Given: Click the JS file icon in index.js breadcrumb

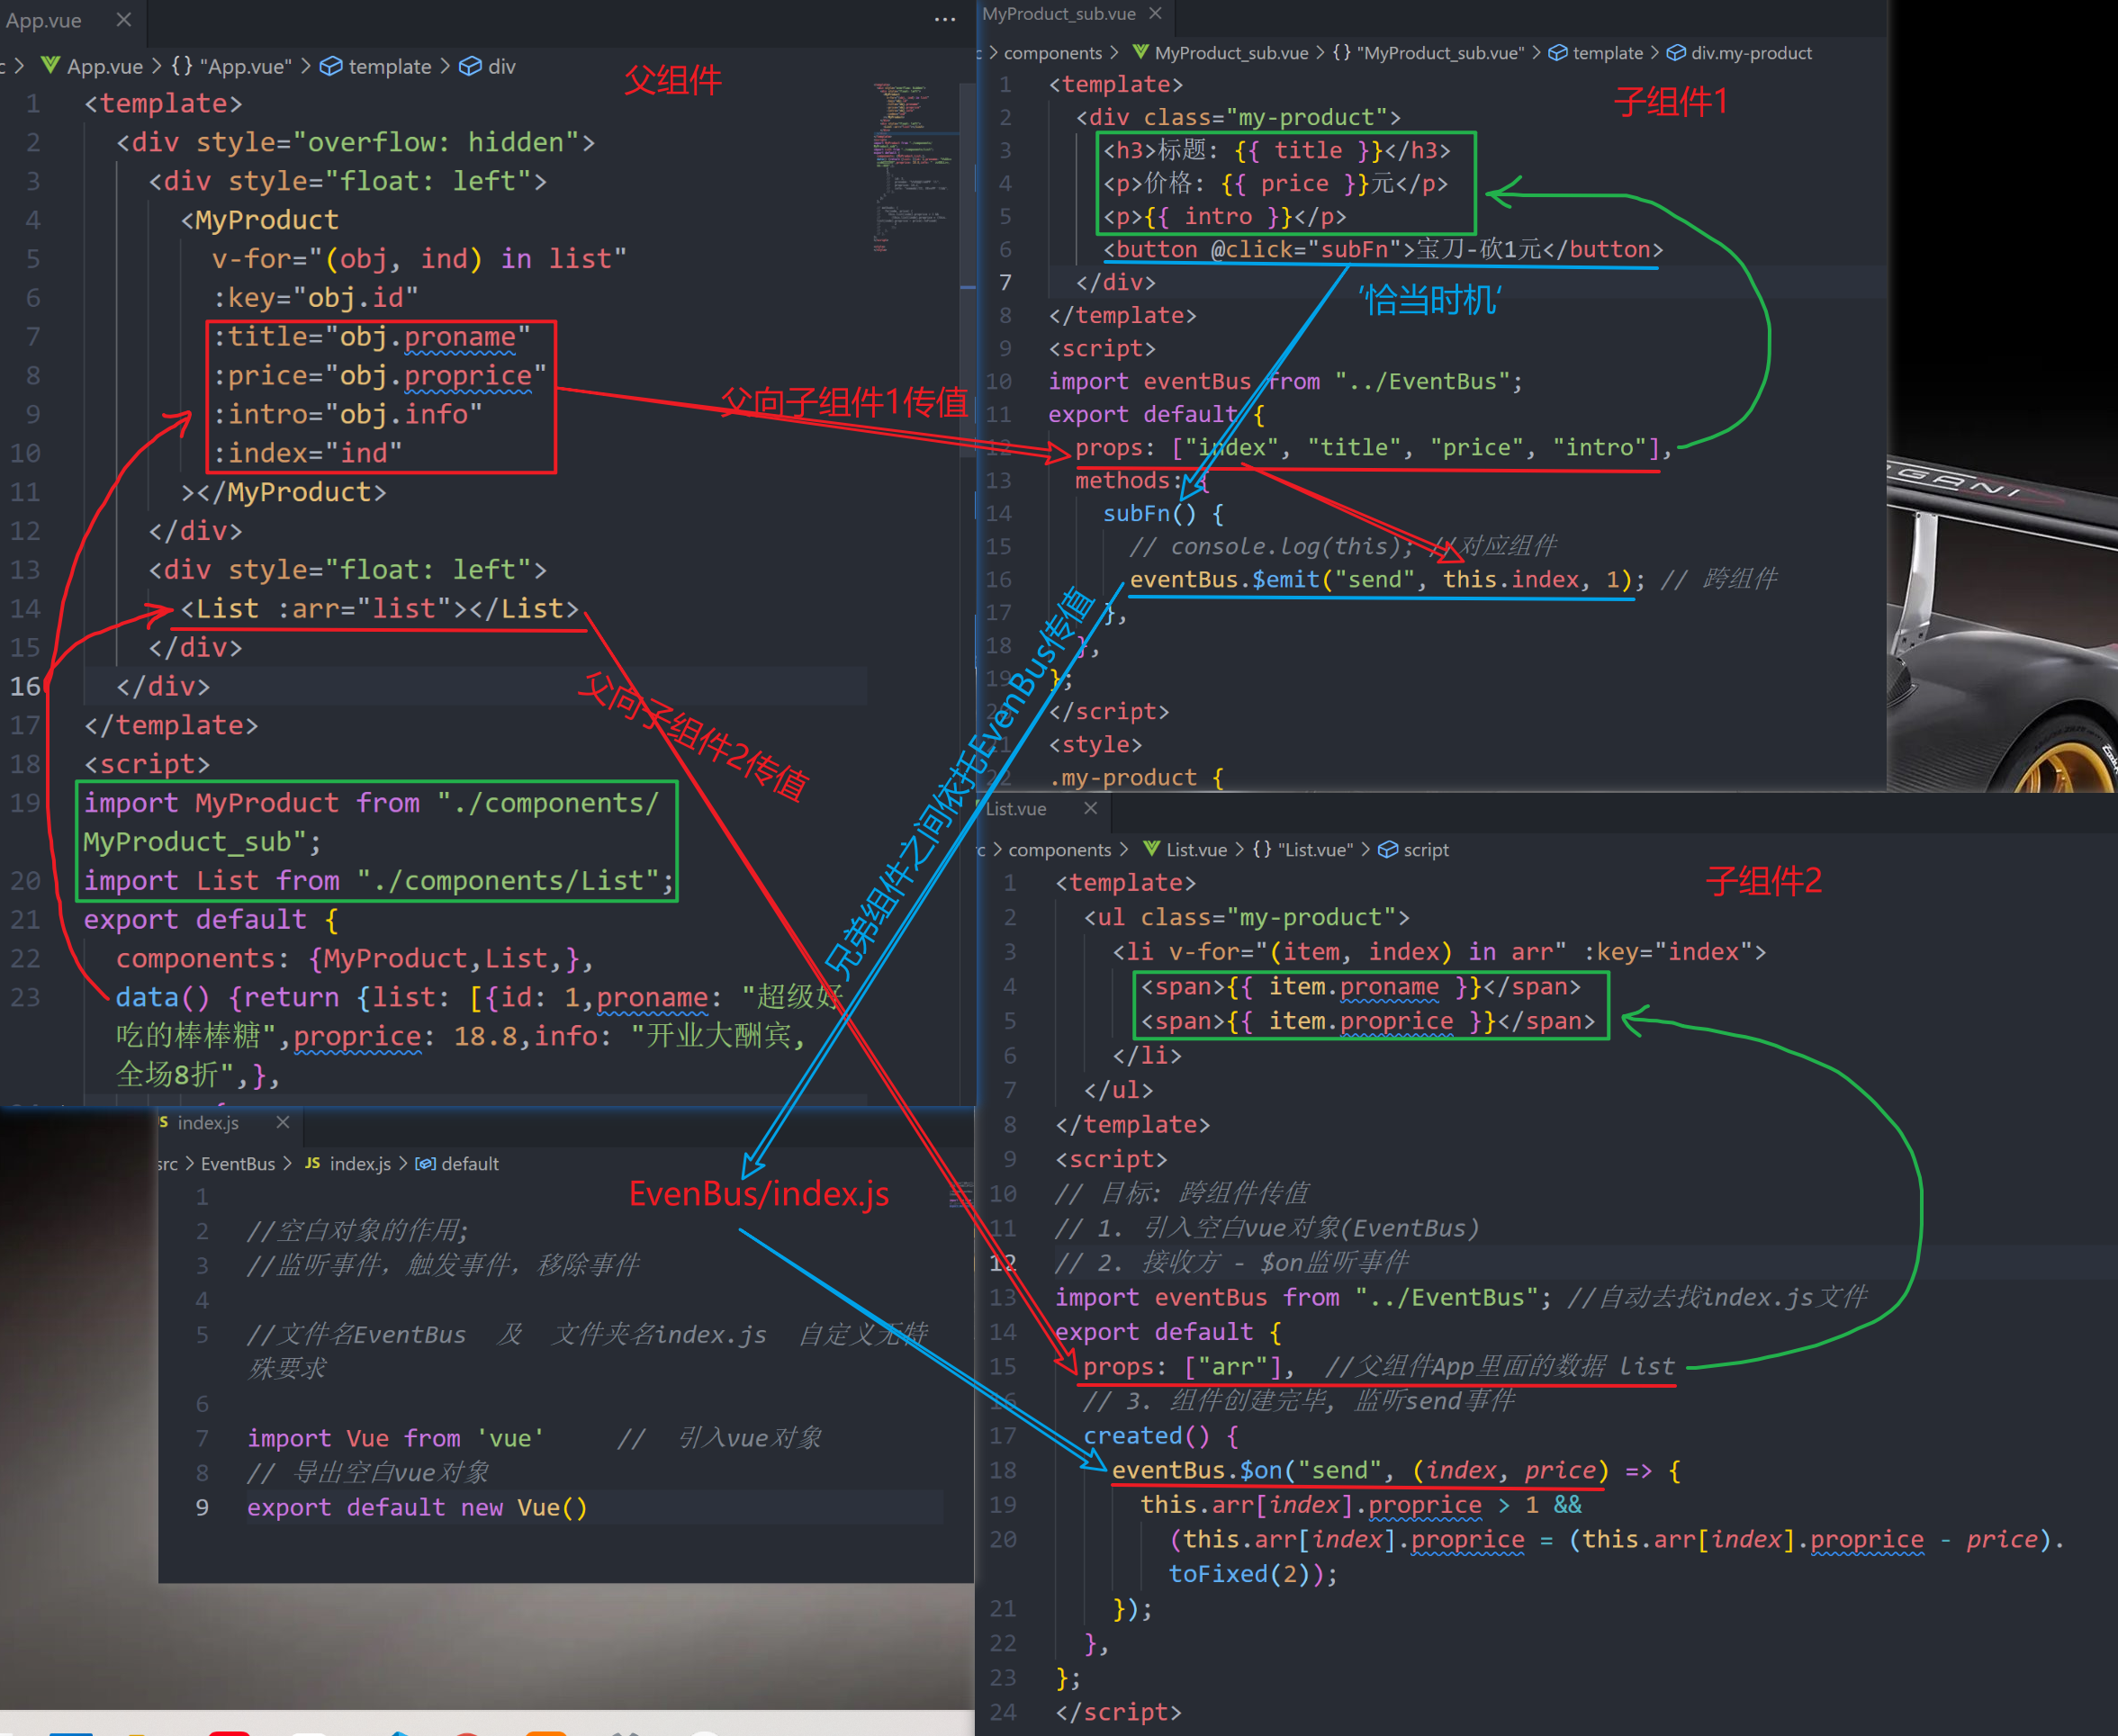Looking at the screenshot, I should 313,1163.
